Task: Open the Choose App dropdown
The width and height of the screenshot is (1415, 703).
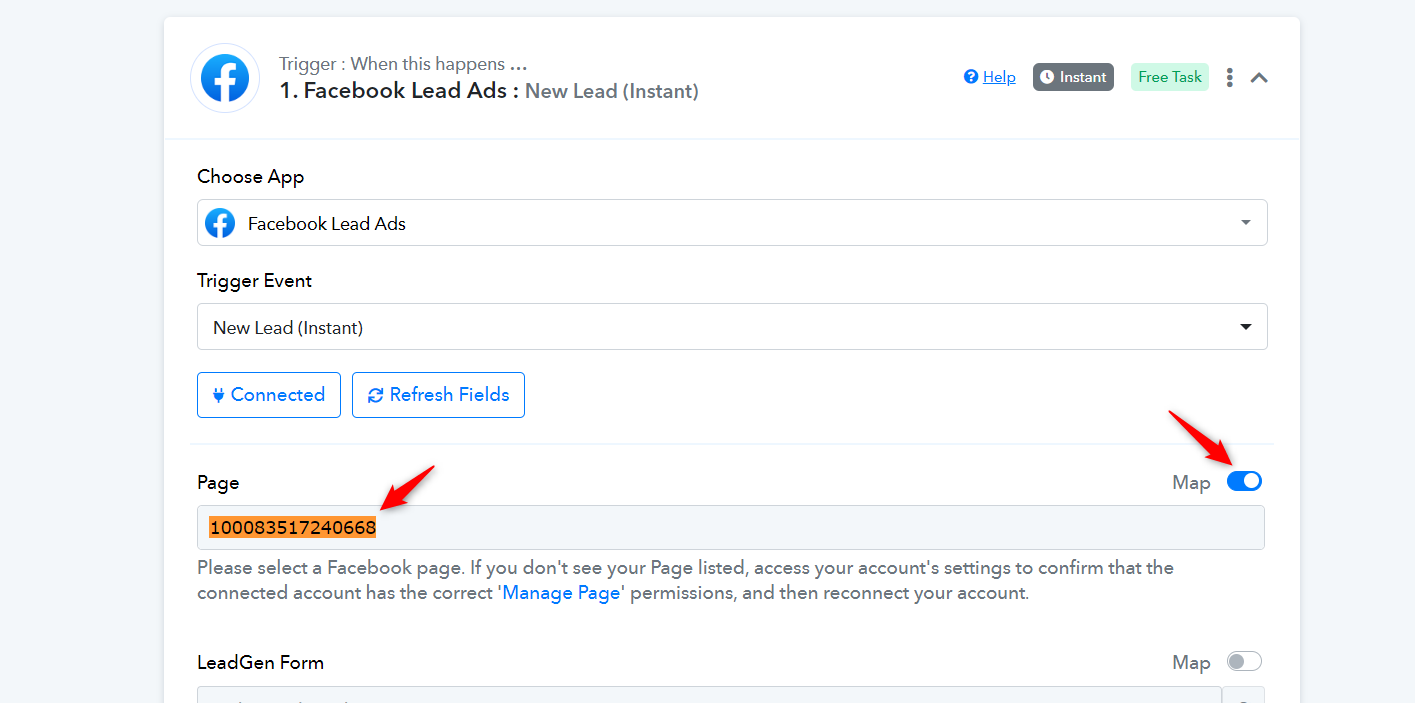Action: (x=732, y=223)
